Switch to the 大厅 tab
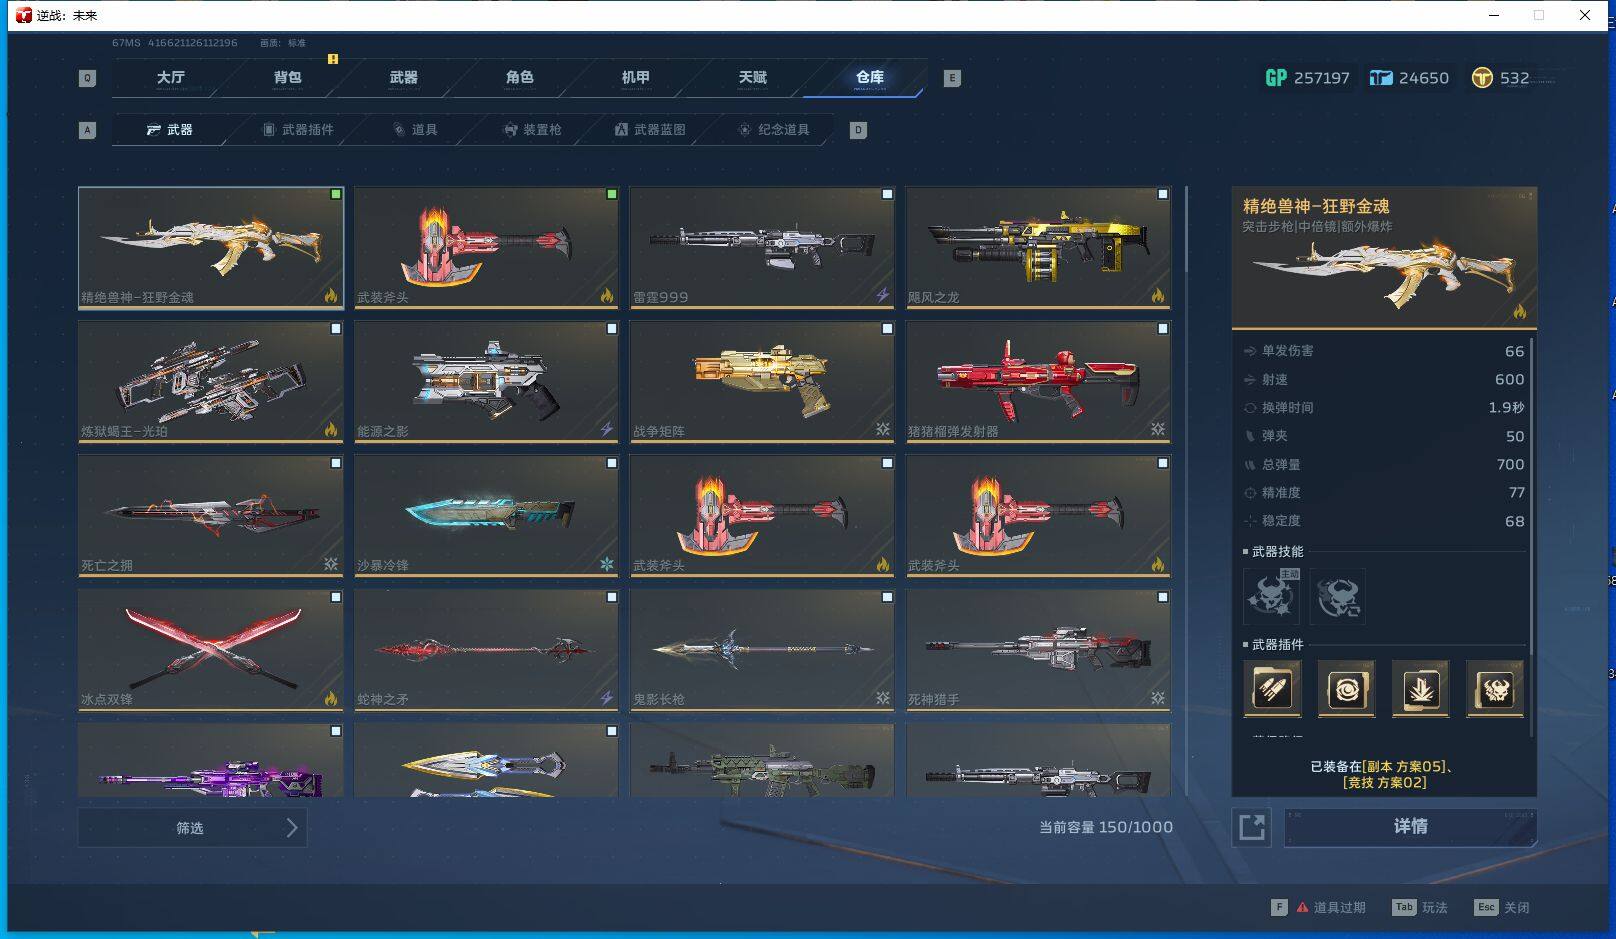The height and width of the screenshot is (939, 1616). pos(171,77)
